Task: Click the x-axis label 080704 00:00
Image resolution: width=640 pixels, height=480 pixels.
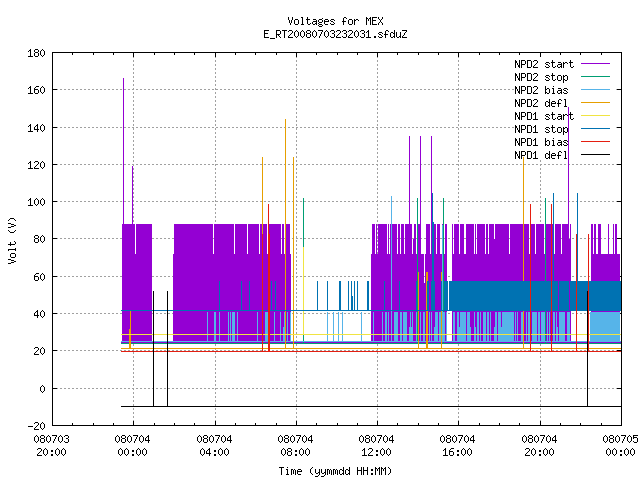Action: 133,446
